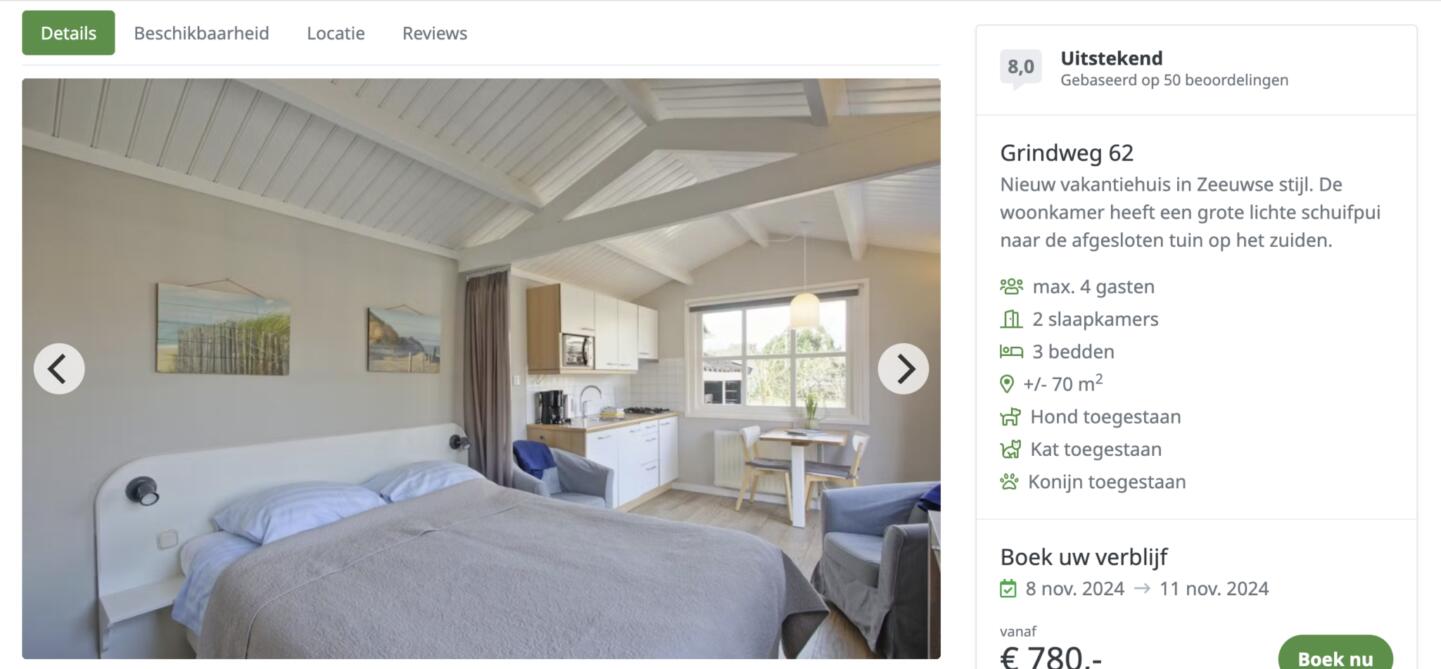The image size is (1441, 669).
Task: Click the bedroom icon beside 2 slaapkamers
Action: (1011, 319)
